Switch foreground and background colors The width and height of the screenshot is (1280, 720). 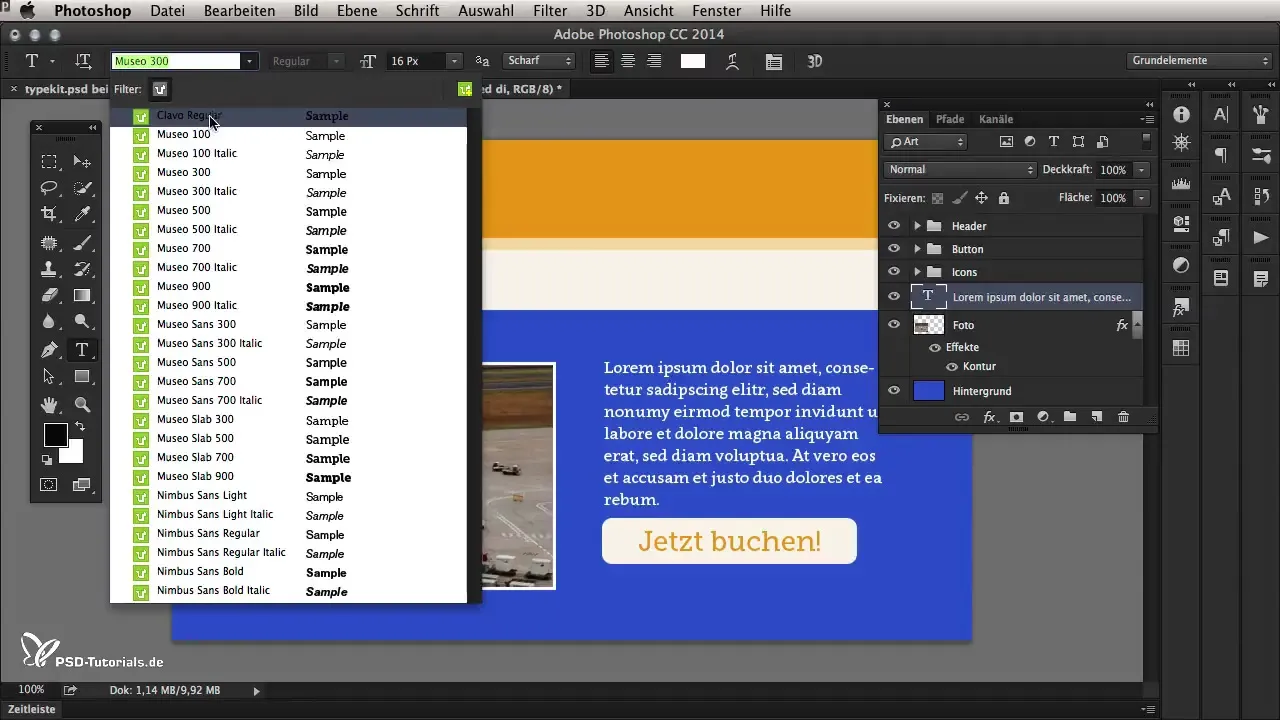pyautogui.click(x=79, y=428)
